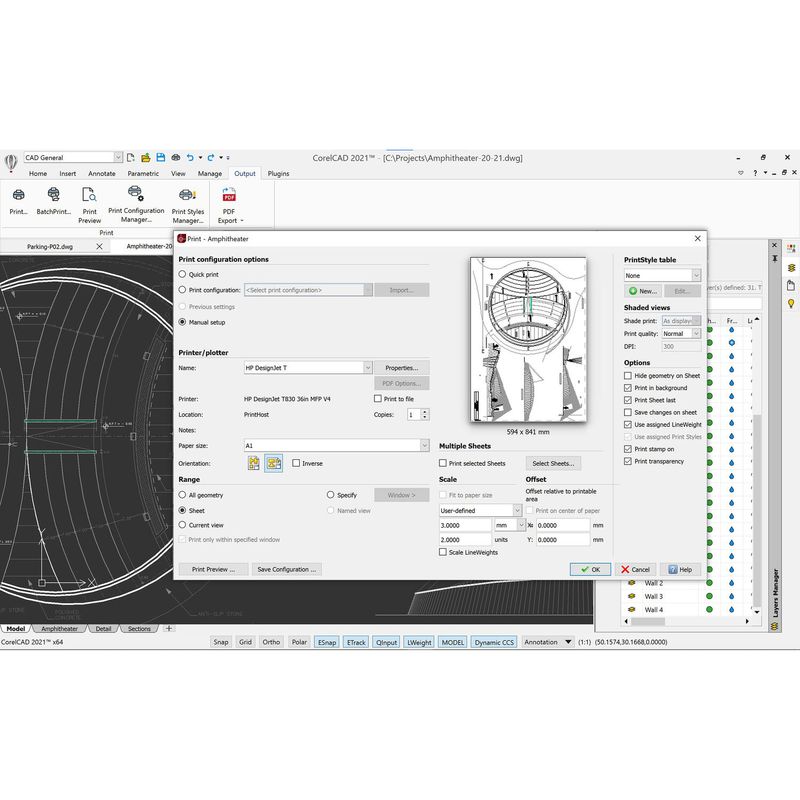Click the Save floppy disk icon
This screenshot has height=800, width=800.
pos(161,158)
